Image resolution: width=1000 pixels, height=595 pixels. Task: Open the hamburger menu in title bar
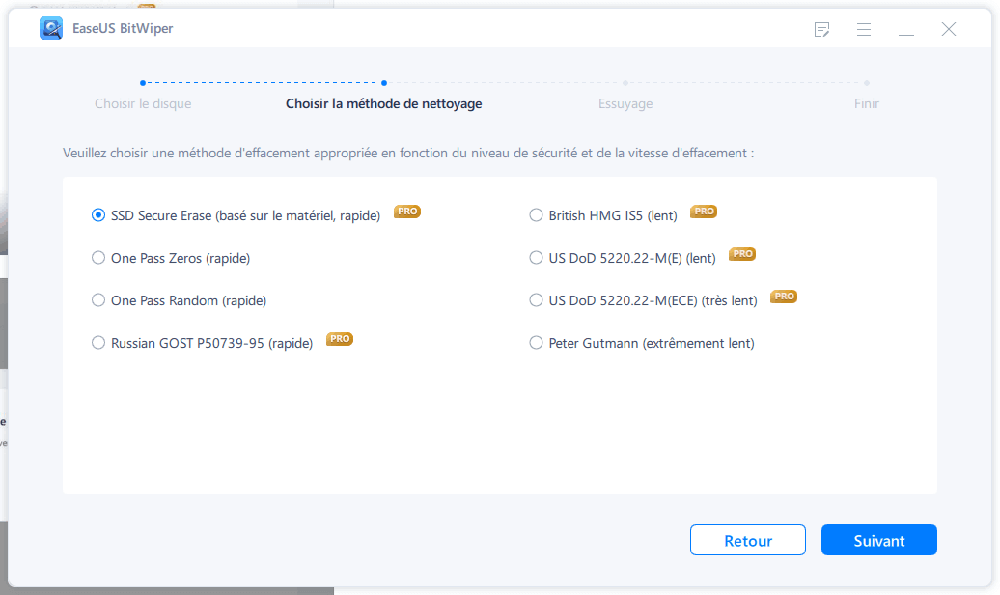[x=864, y=29]
